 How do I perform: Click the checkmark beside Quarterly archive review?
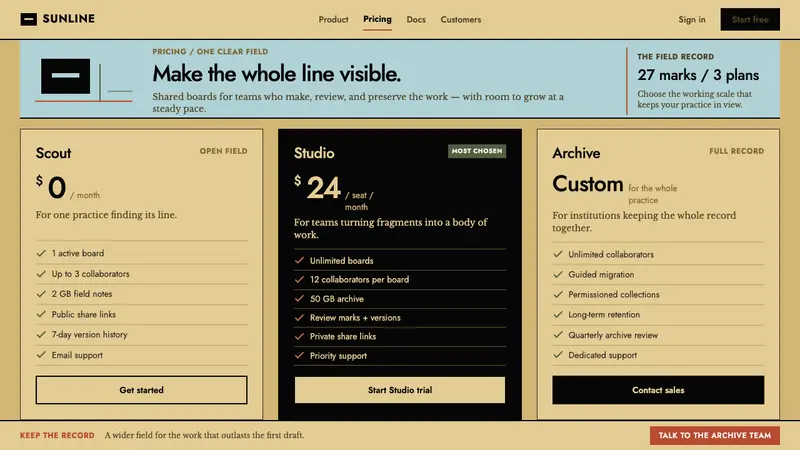pos(558,335)
